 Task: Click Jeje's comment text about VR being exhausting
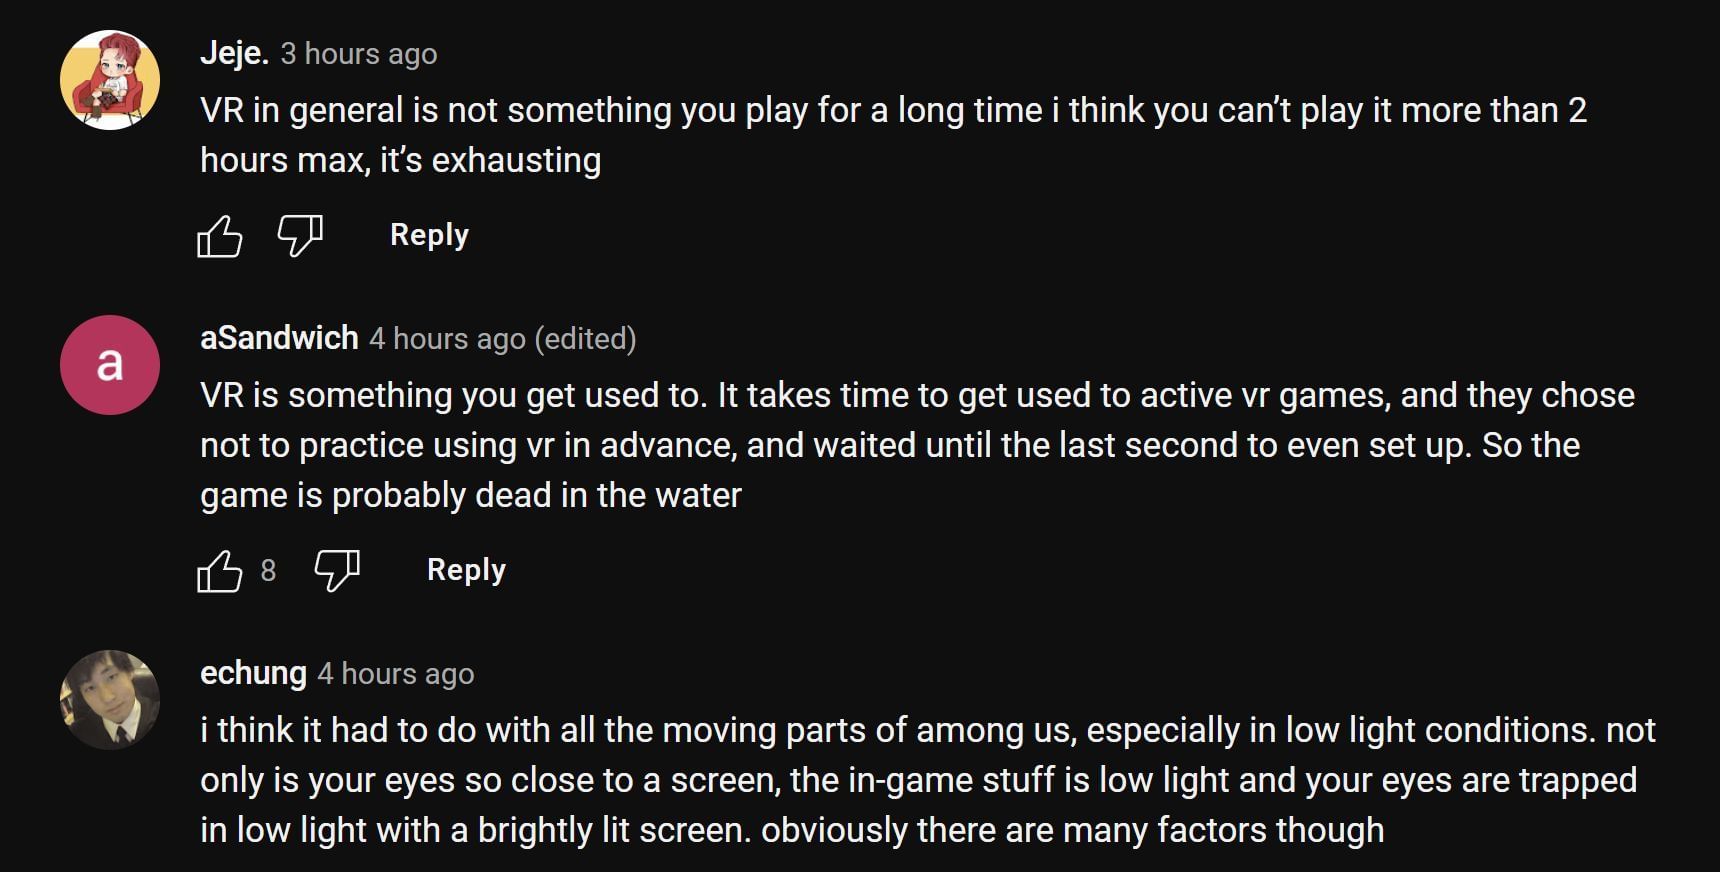(892, 135)
